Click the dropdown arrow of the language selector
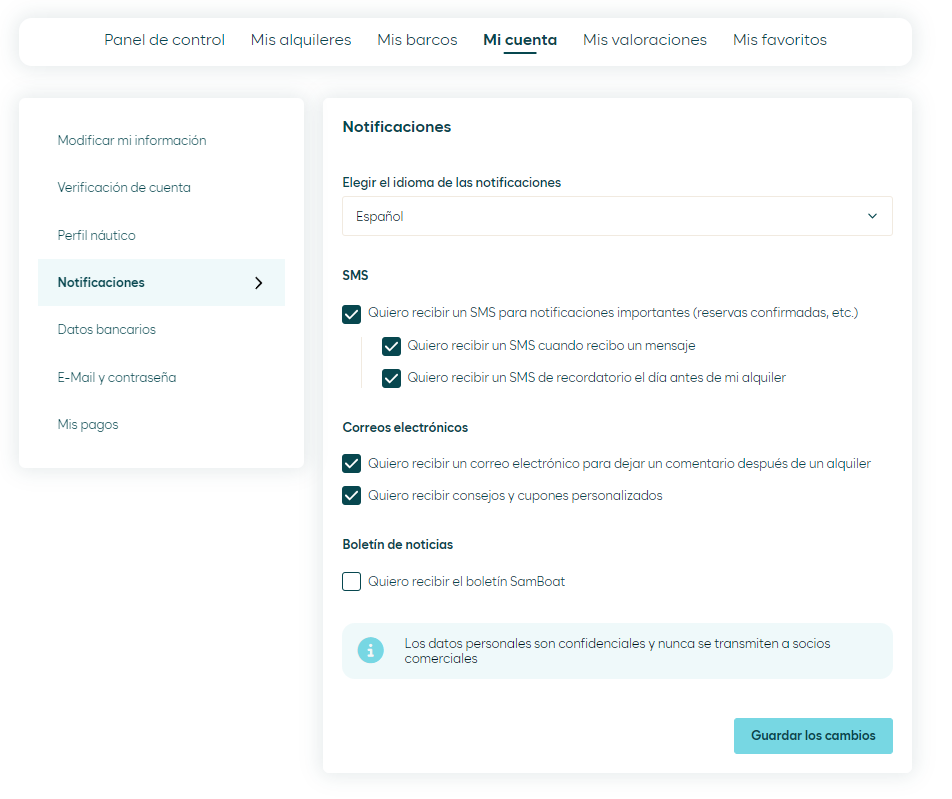Screen dimensions: 952x799 click(x=872, y=216)
